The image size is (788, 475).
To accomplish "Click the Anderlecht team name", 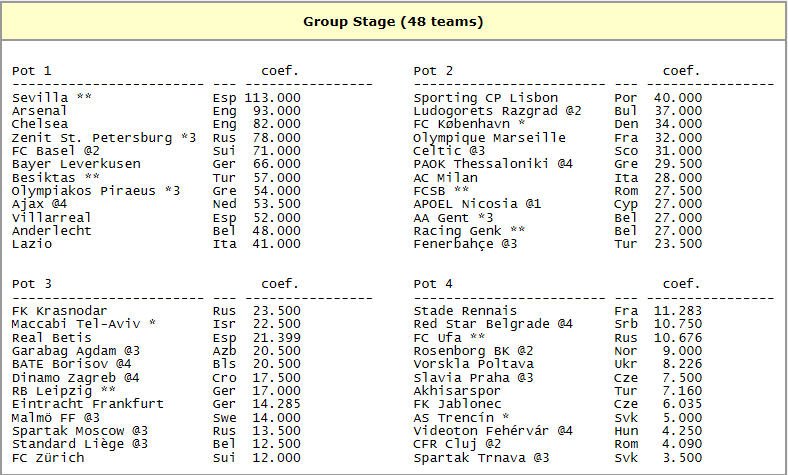I will [52, 231].
